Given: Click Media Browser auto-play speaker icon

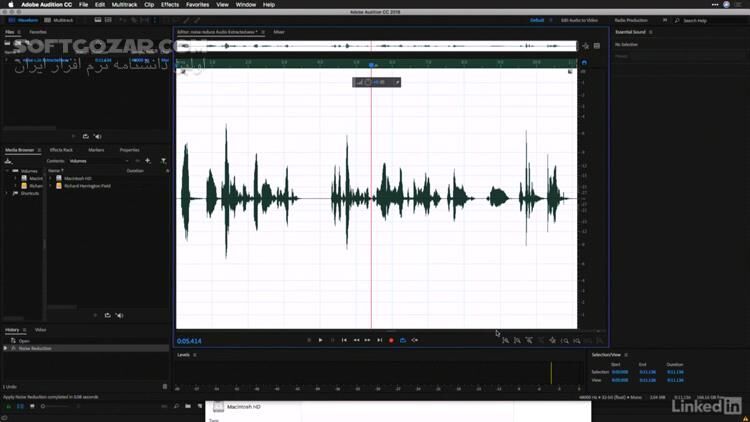Looking at the screenshot, I should pyautogui.click(x=120, y=315).
